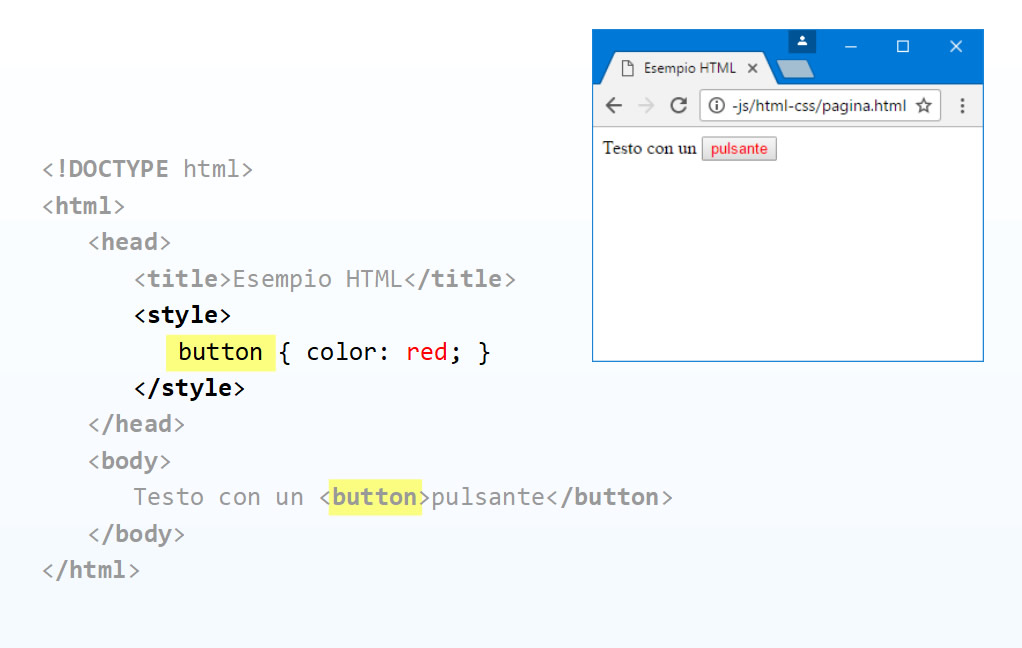Minimize the browser window
1022x648 pixels.
click(x=851, y=46)
